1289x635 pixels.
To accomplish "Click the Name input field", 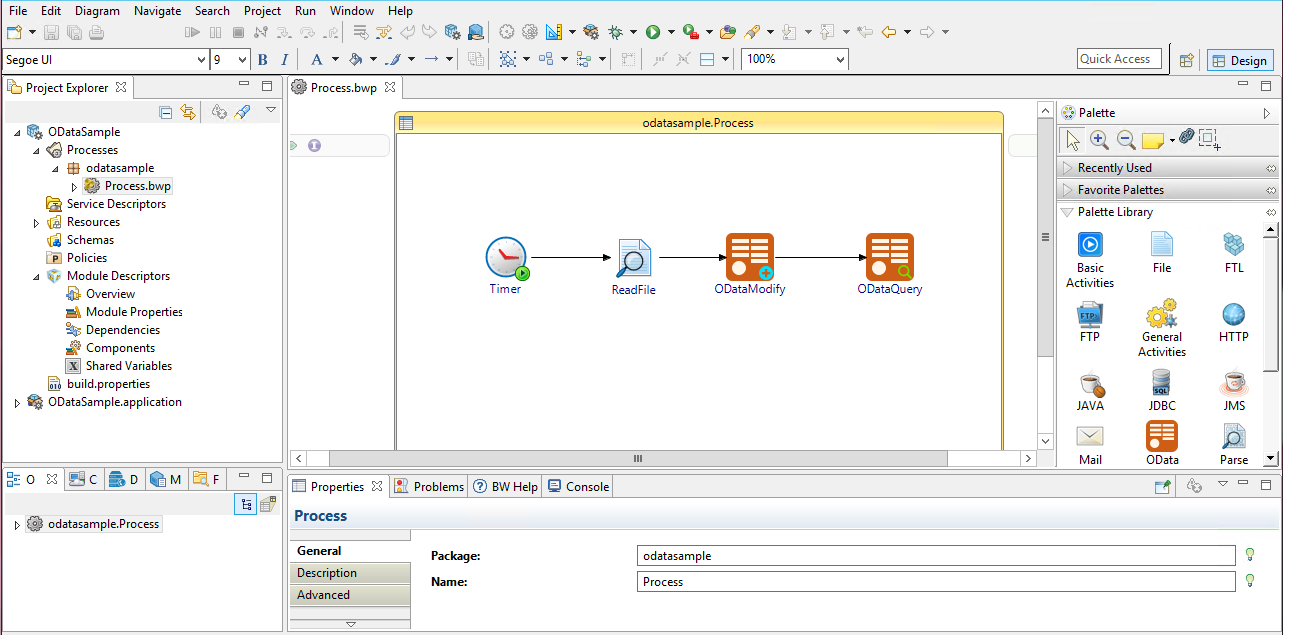I will 935,582.
